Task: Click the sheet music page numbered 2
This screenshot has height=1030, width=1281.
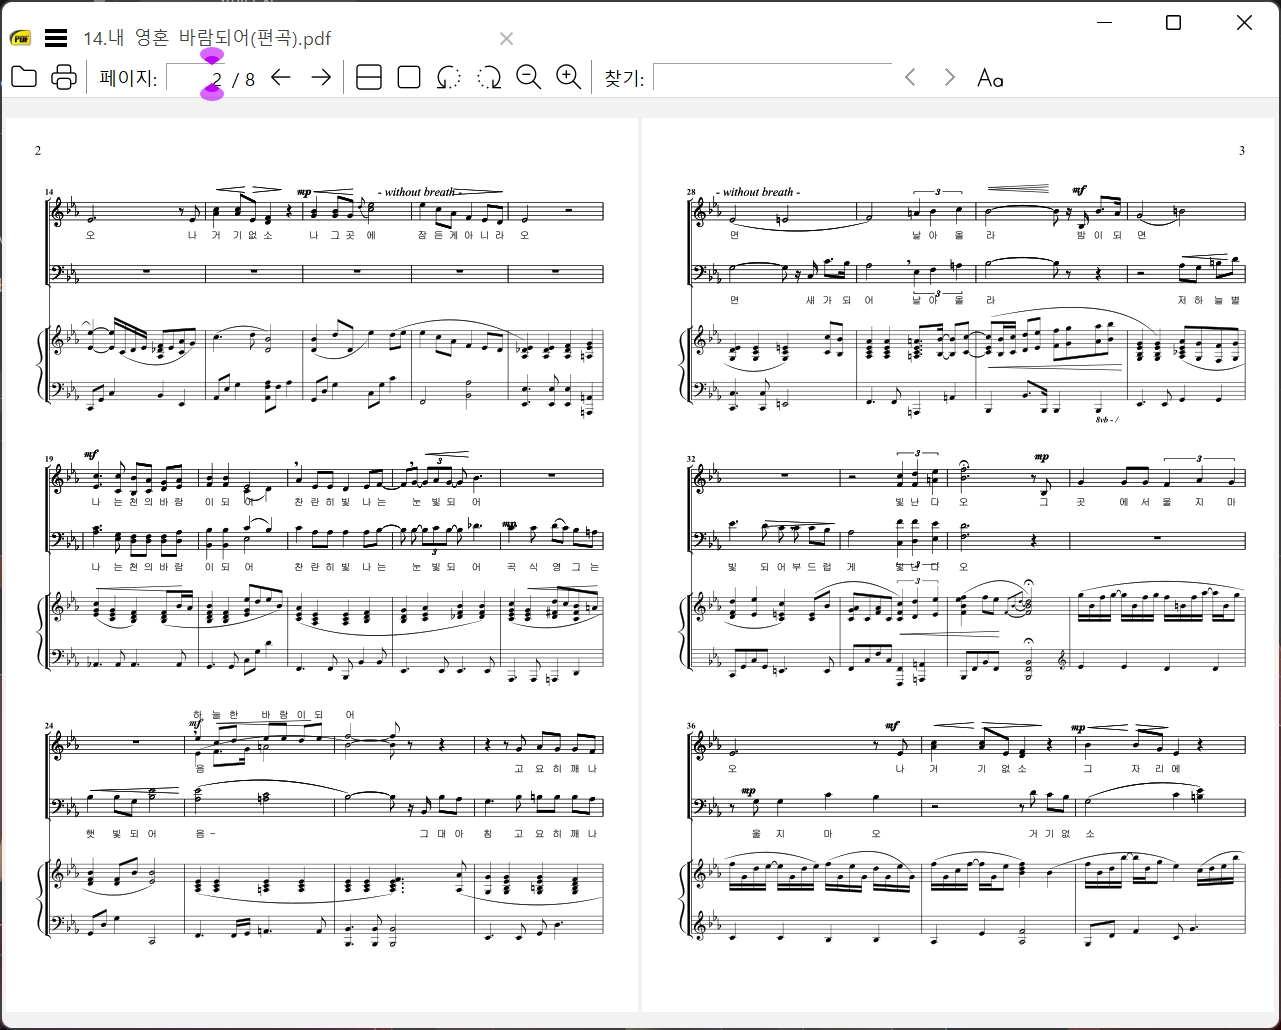Action: coord(321,565)
